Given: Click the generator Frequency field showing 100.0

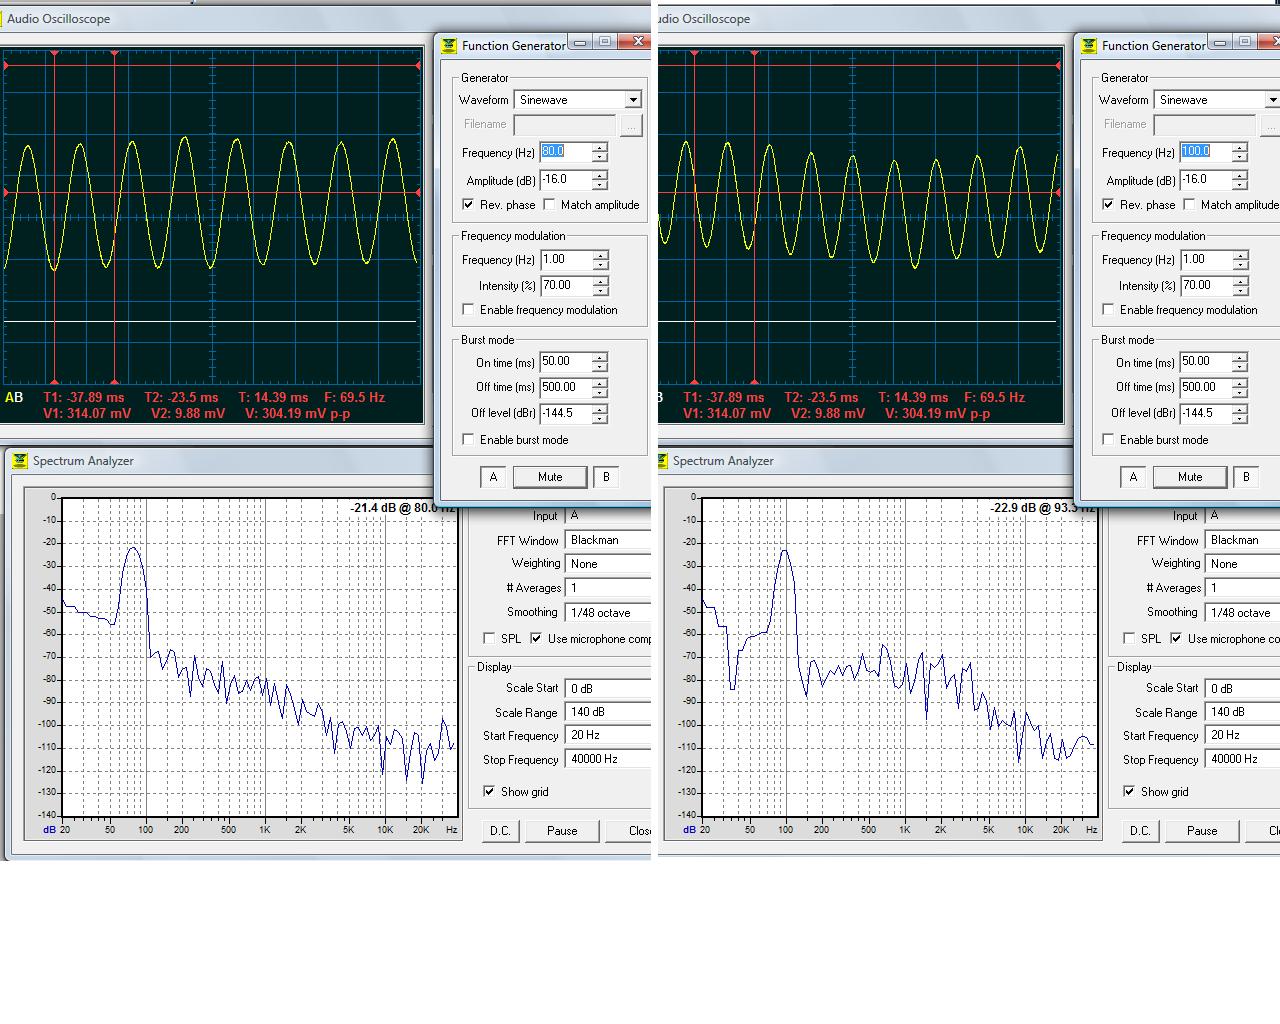Looking at the screenshot, I should point(1205,152).
